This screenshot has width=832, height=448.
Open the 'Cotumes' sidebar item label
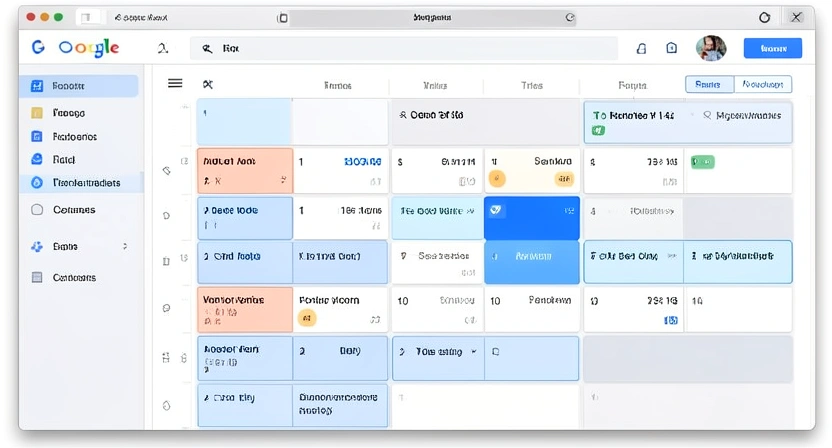74,210
